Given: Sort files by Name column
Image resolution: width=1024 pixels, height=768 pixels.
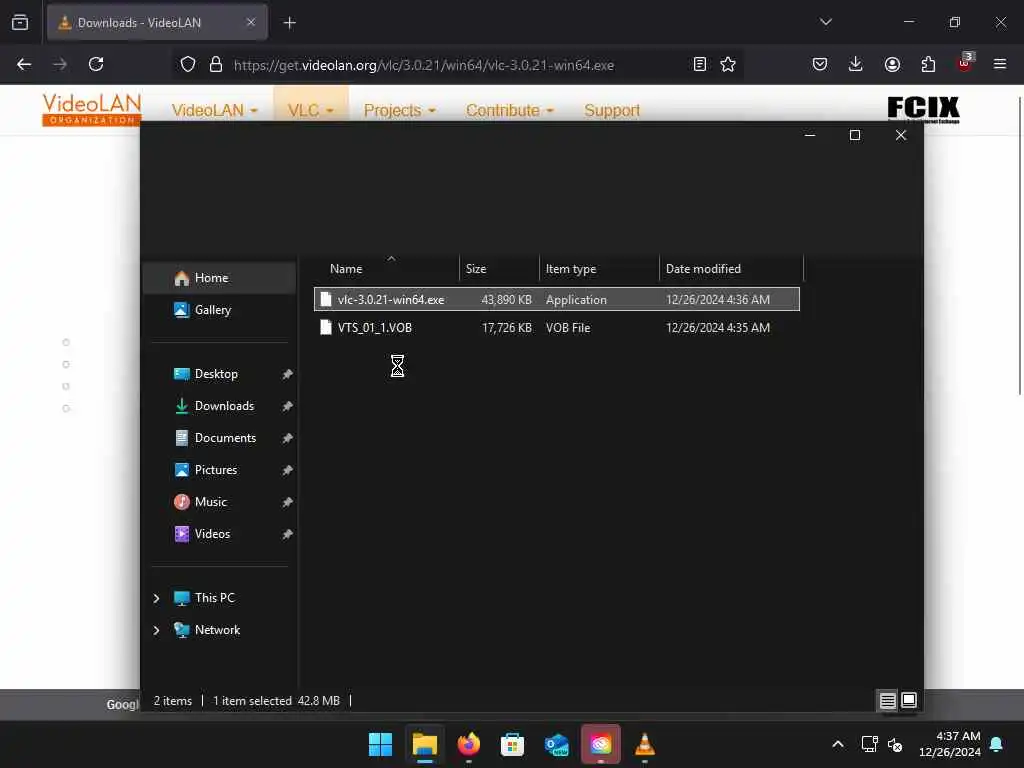Looking at the screenshot, I should click(387, 269).
